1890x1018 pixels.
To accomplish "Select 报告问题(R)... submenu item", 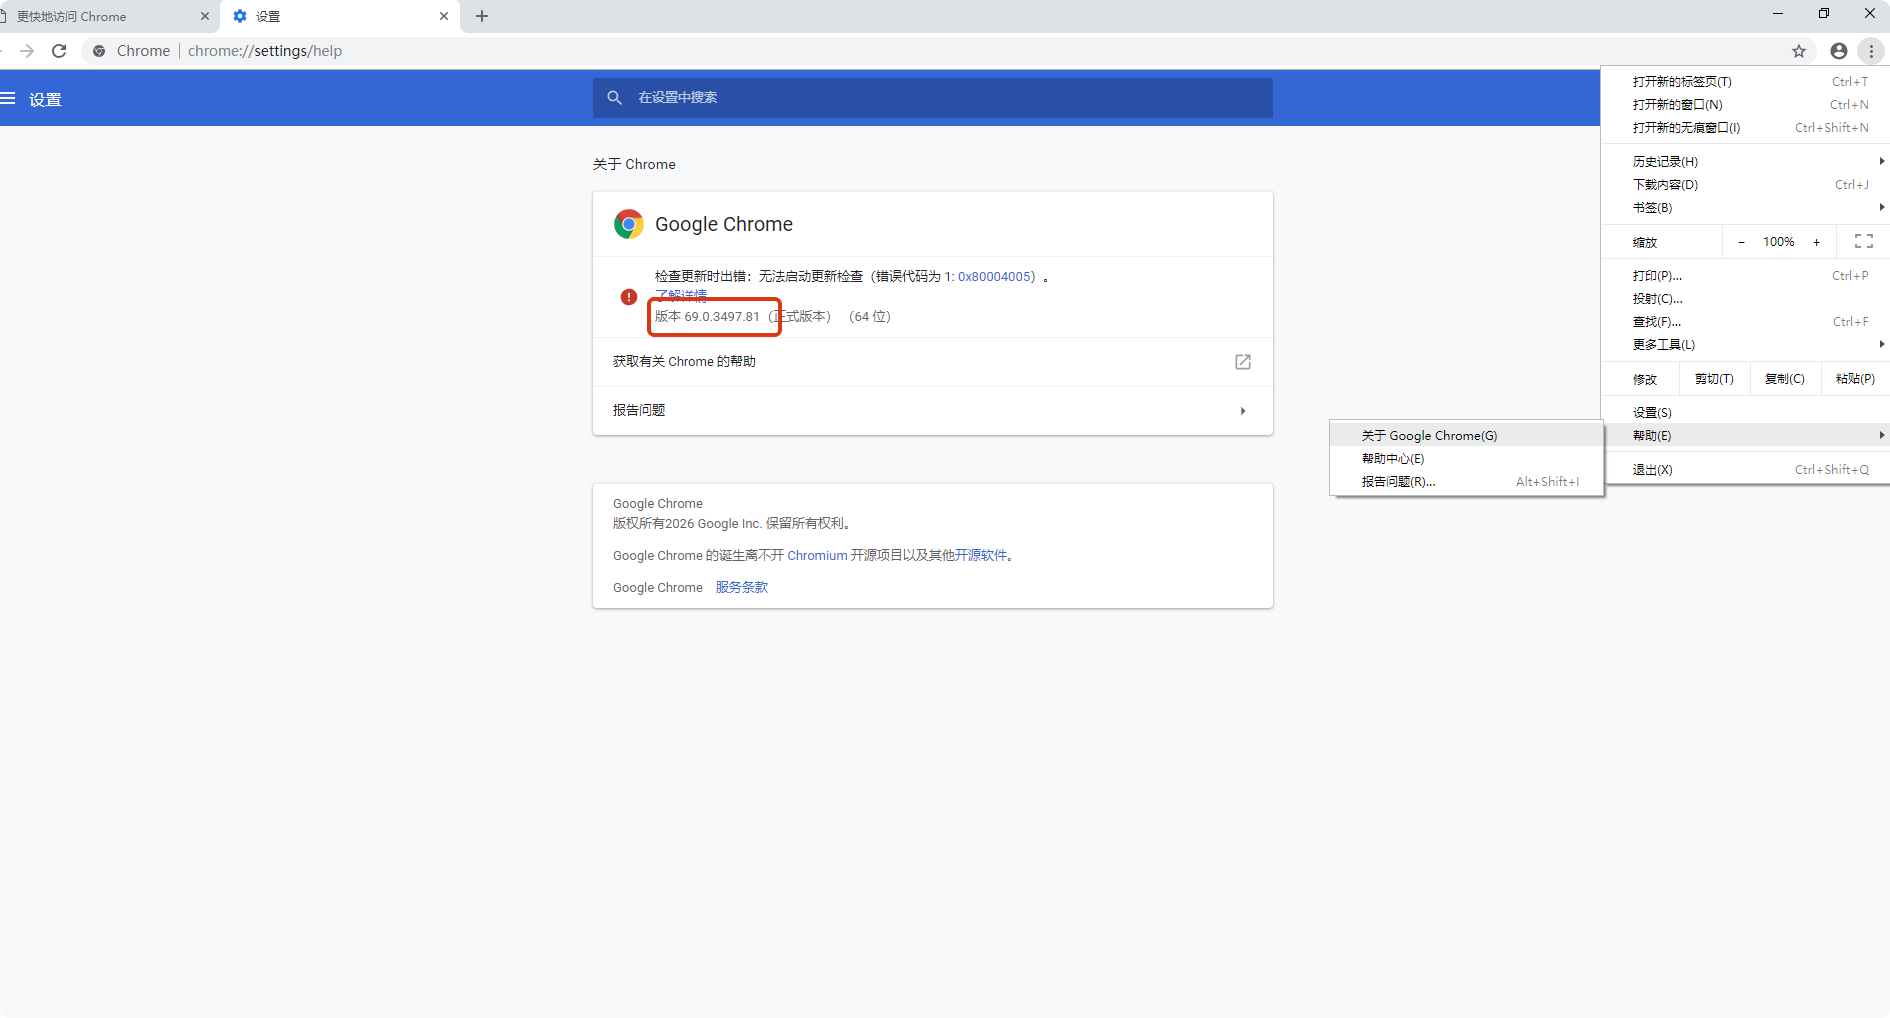I will click(1467, 481).
